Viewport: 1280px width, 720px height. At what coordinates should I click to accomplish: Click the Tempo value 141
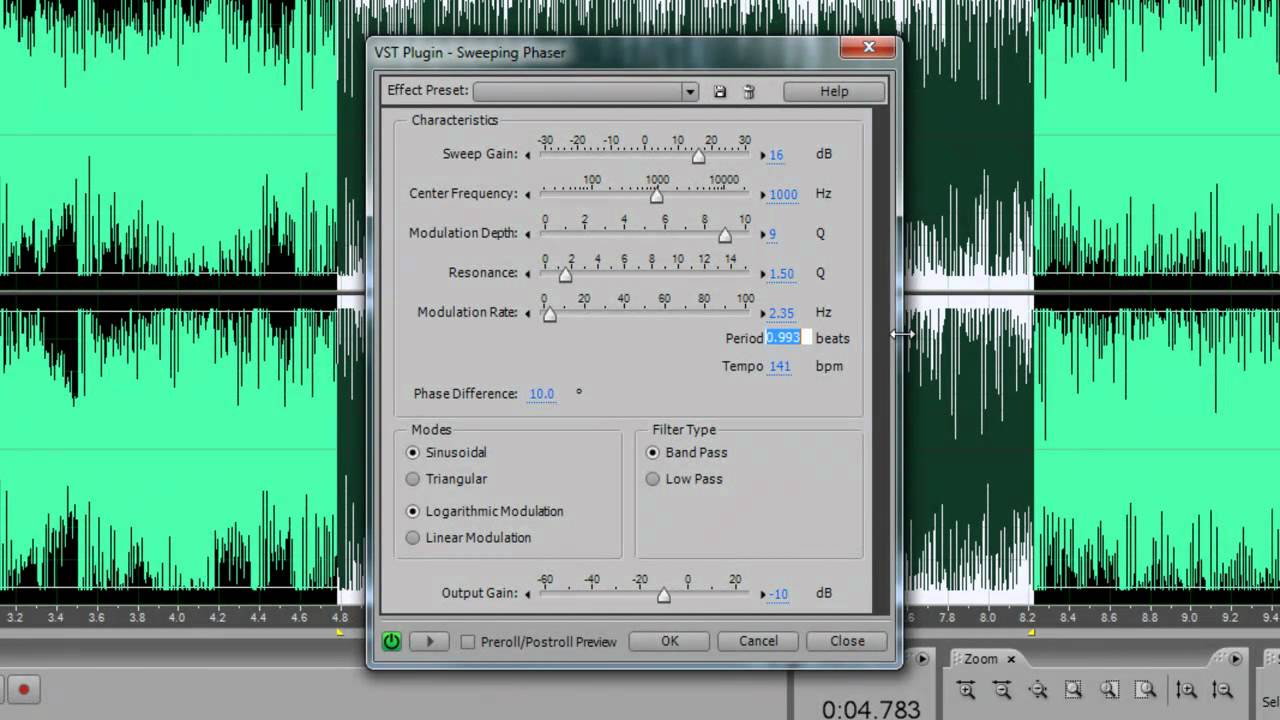(x=779, y=366)
